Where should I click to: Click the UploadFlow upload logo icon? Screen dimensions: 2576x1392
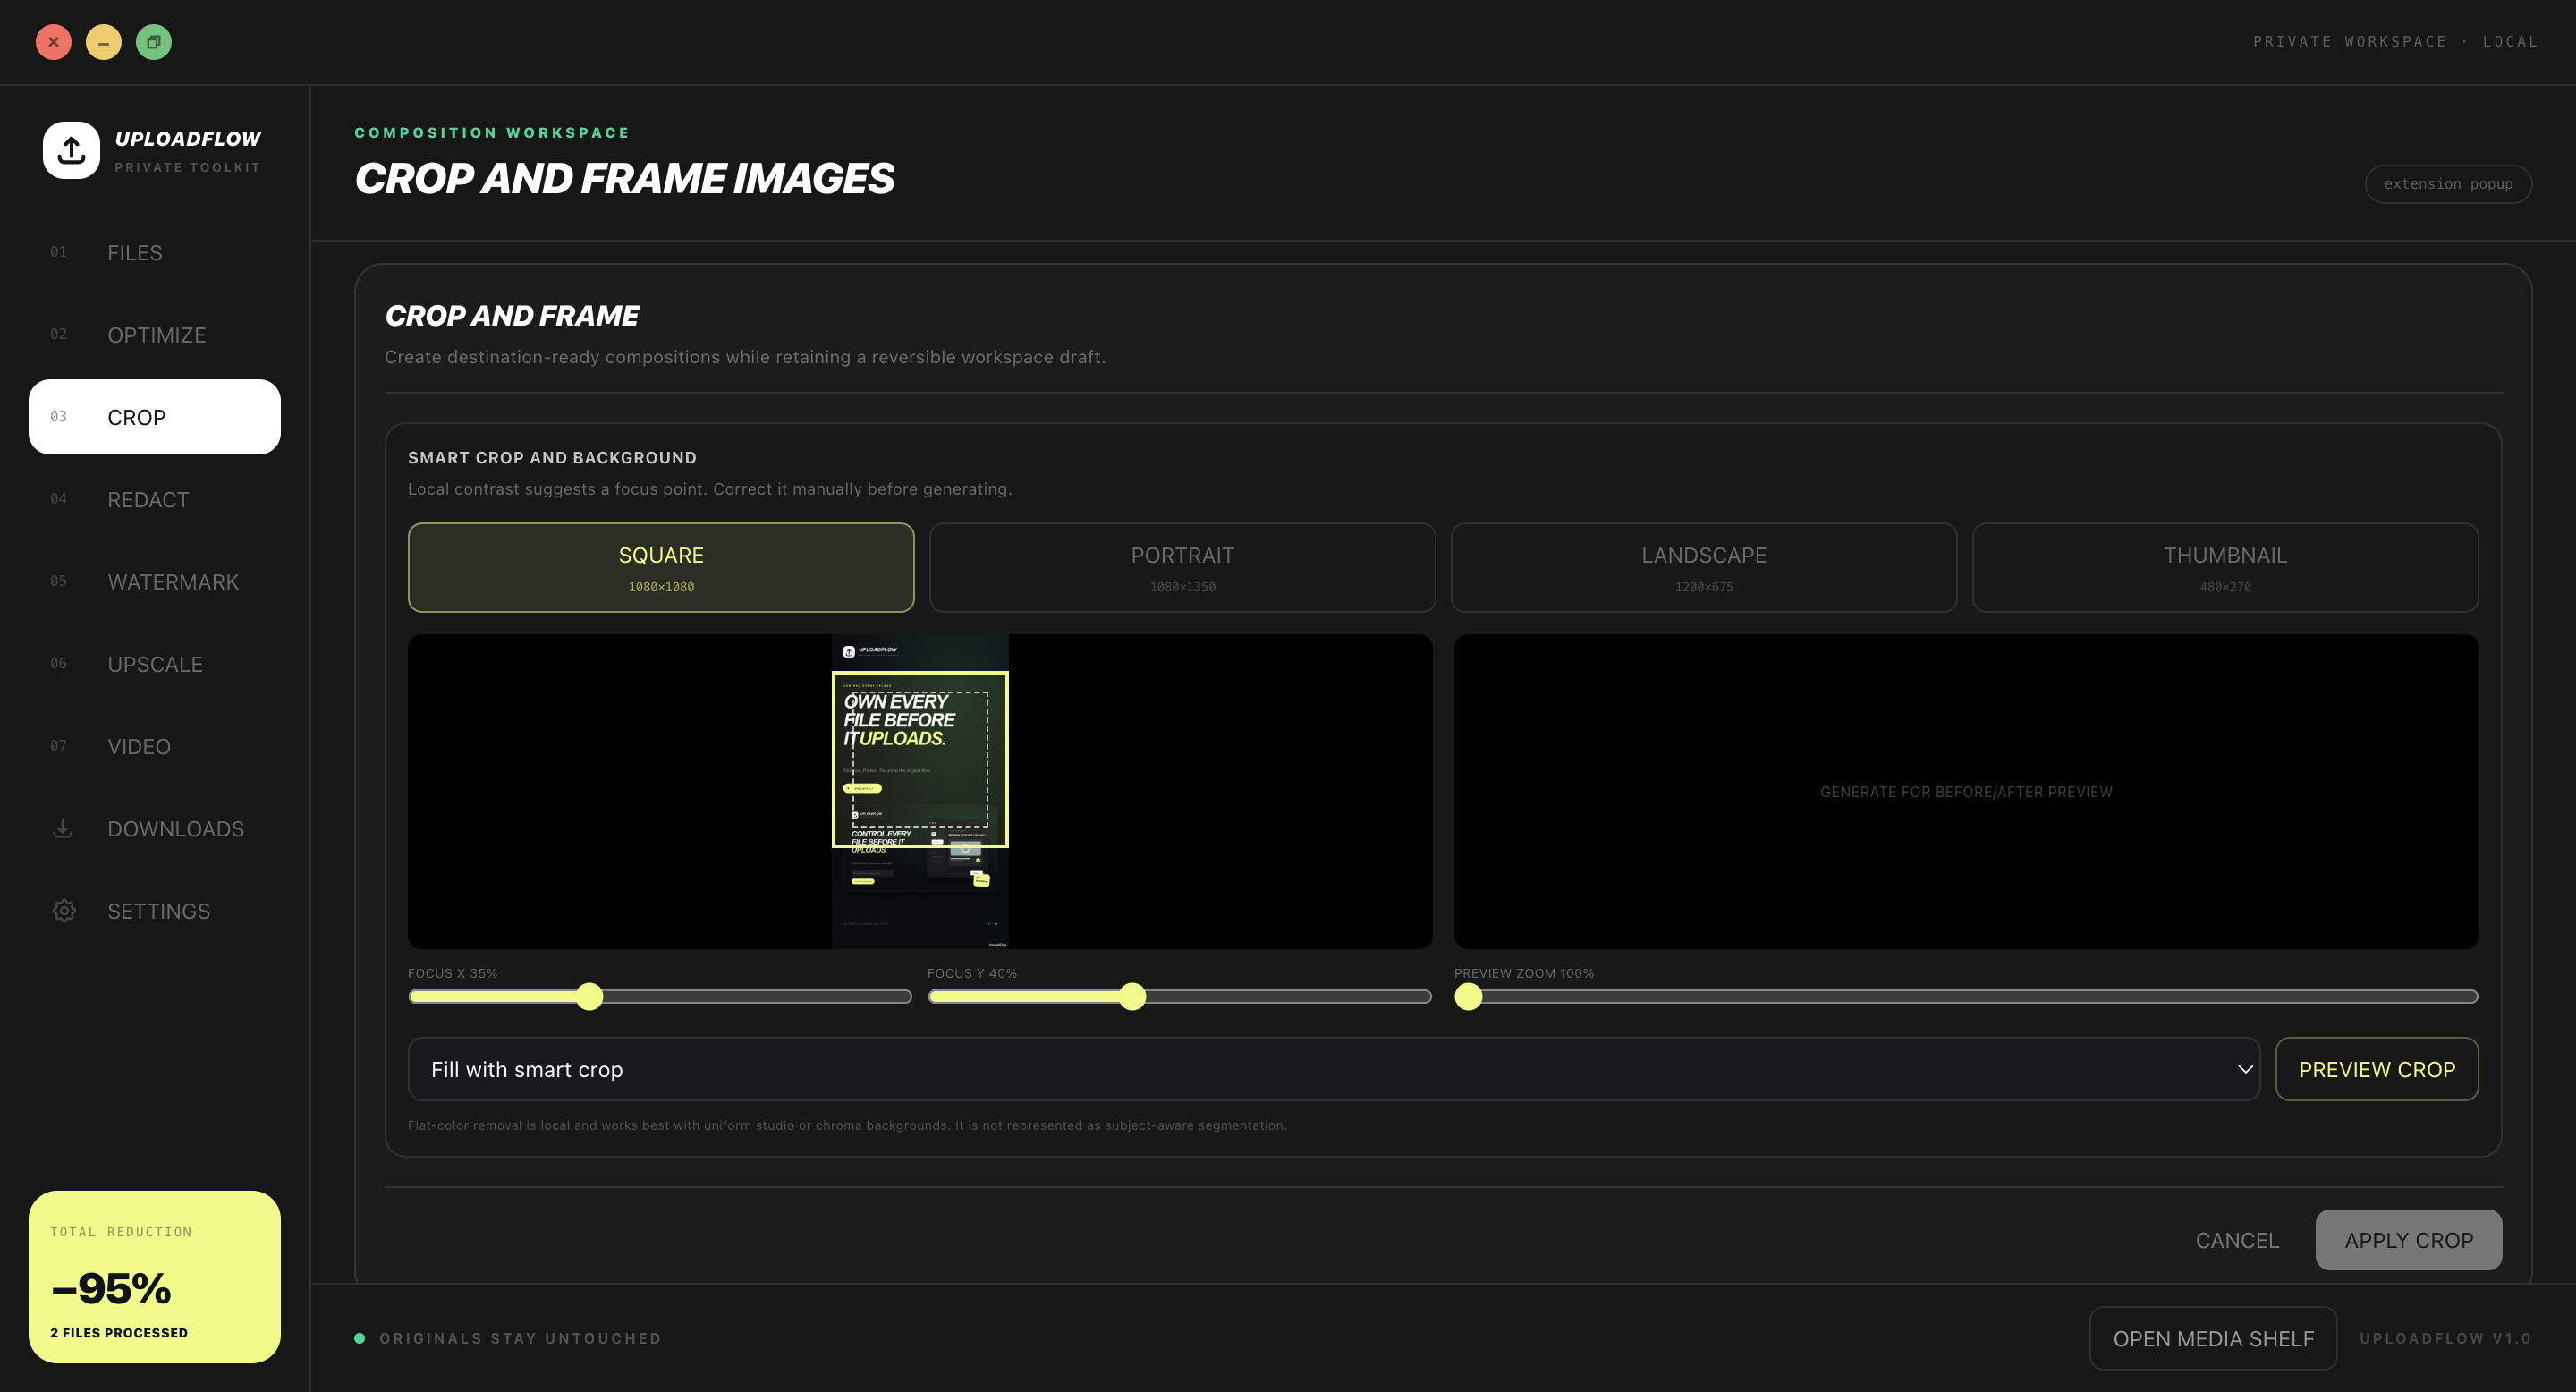coord(71,150)
